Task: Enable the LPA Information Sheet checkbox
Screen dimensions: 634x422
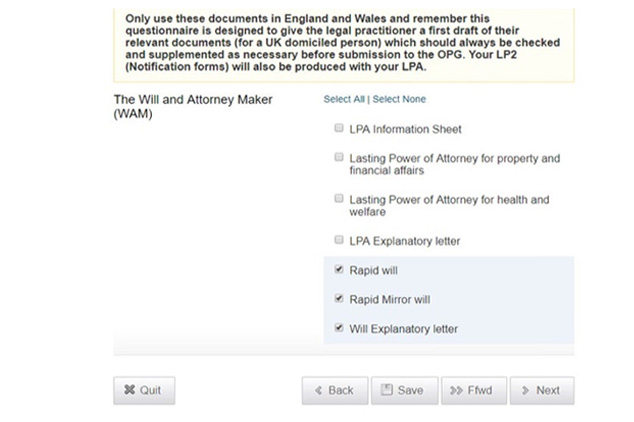Action: (x=339, y=129)
